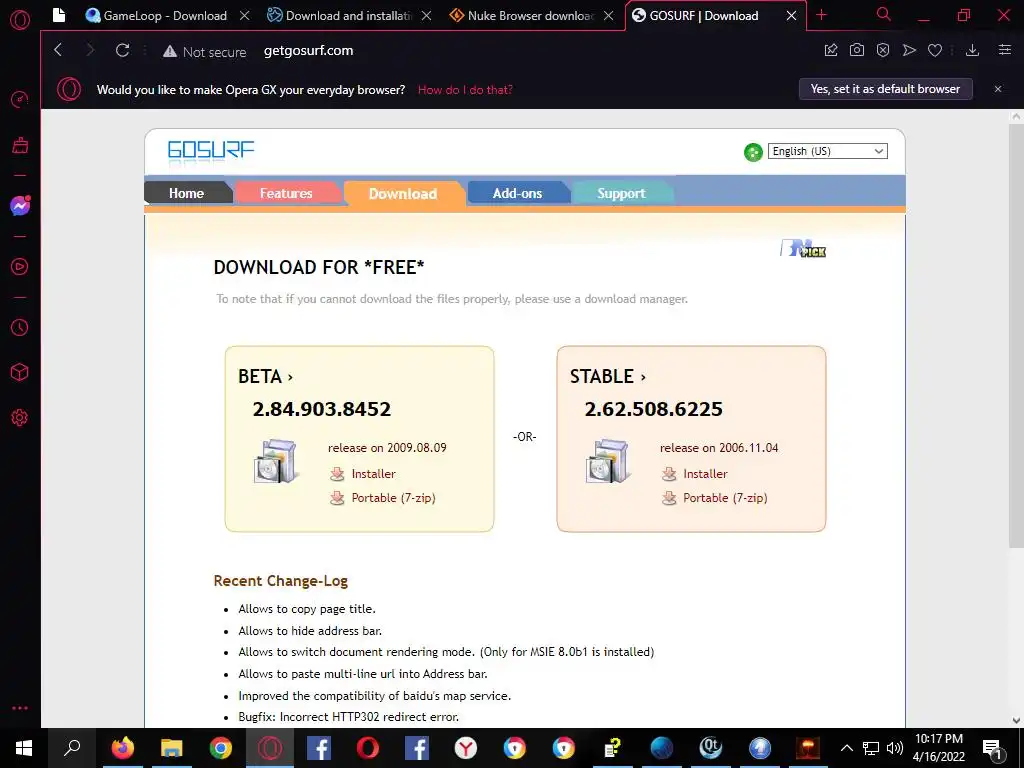Open GX Control speedometer in sidebar

click(x=20, y=100)
